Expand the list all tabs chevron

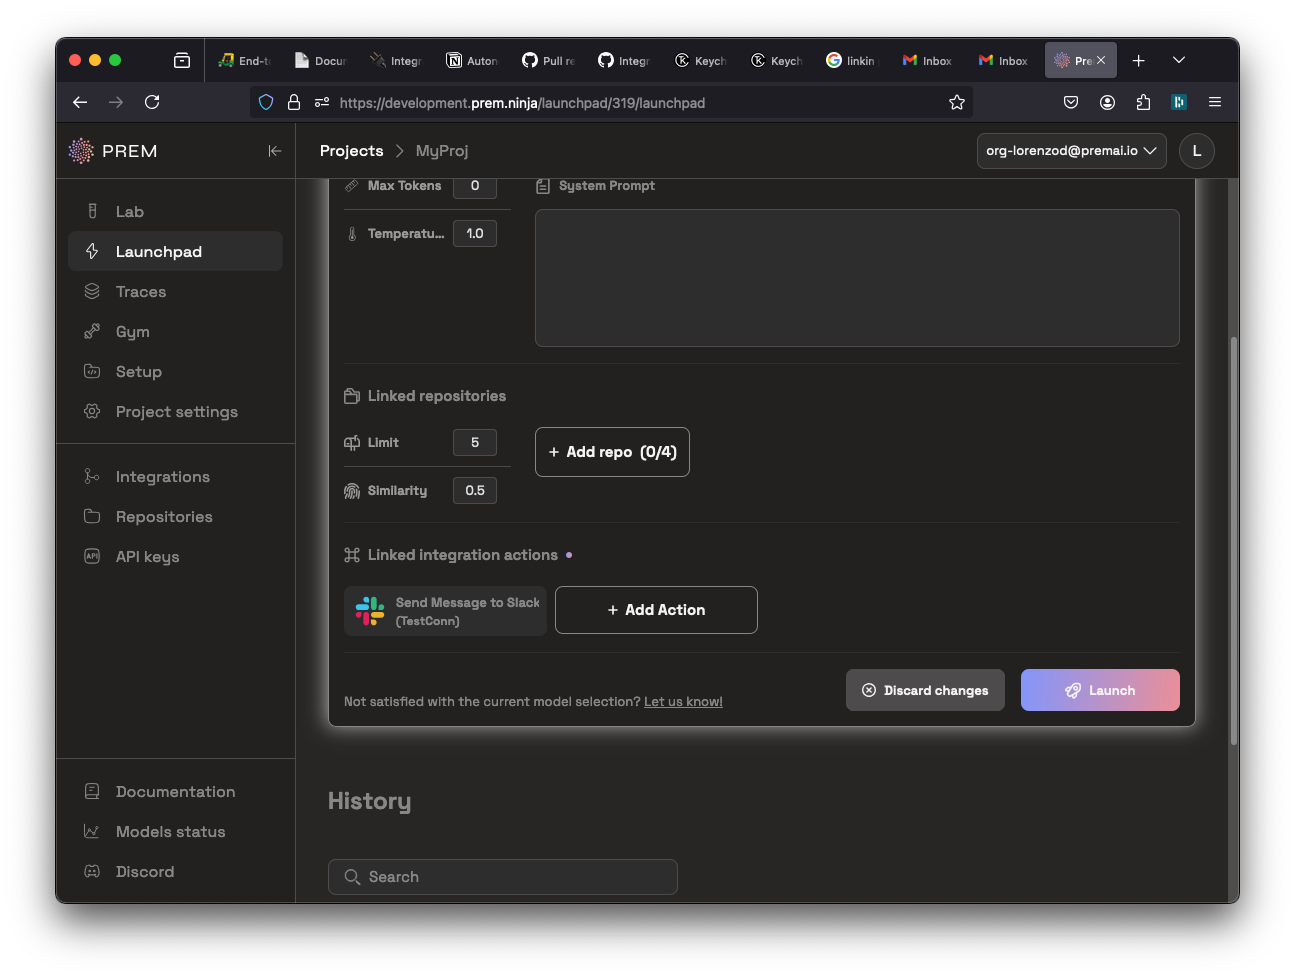click(1179, 60)
